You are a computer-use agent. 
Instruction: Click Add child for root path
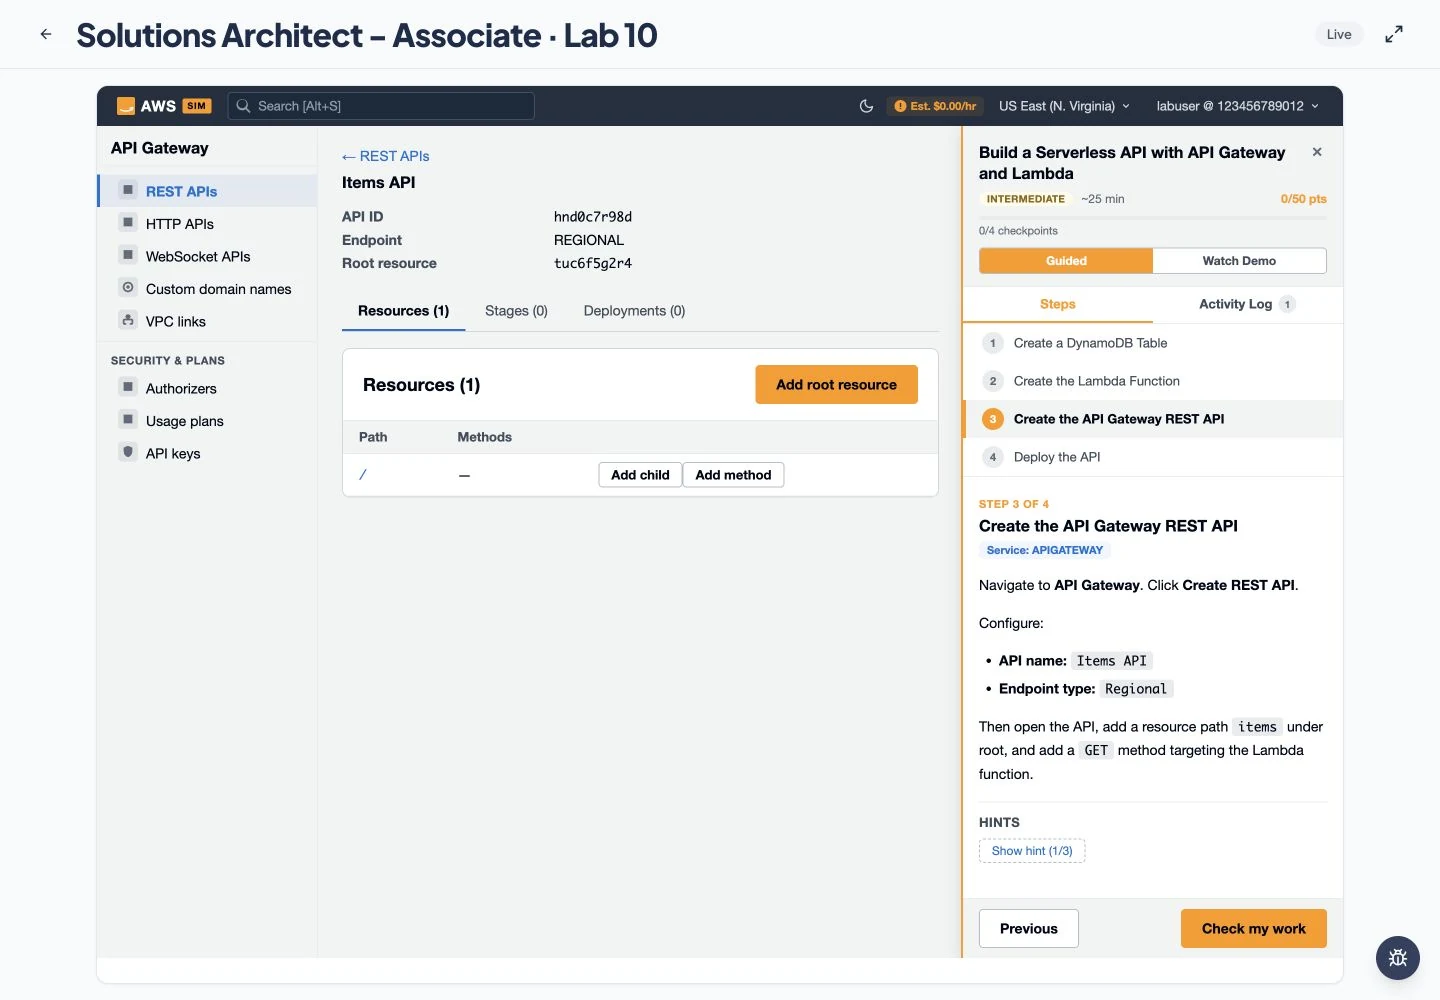point(640,475)
